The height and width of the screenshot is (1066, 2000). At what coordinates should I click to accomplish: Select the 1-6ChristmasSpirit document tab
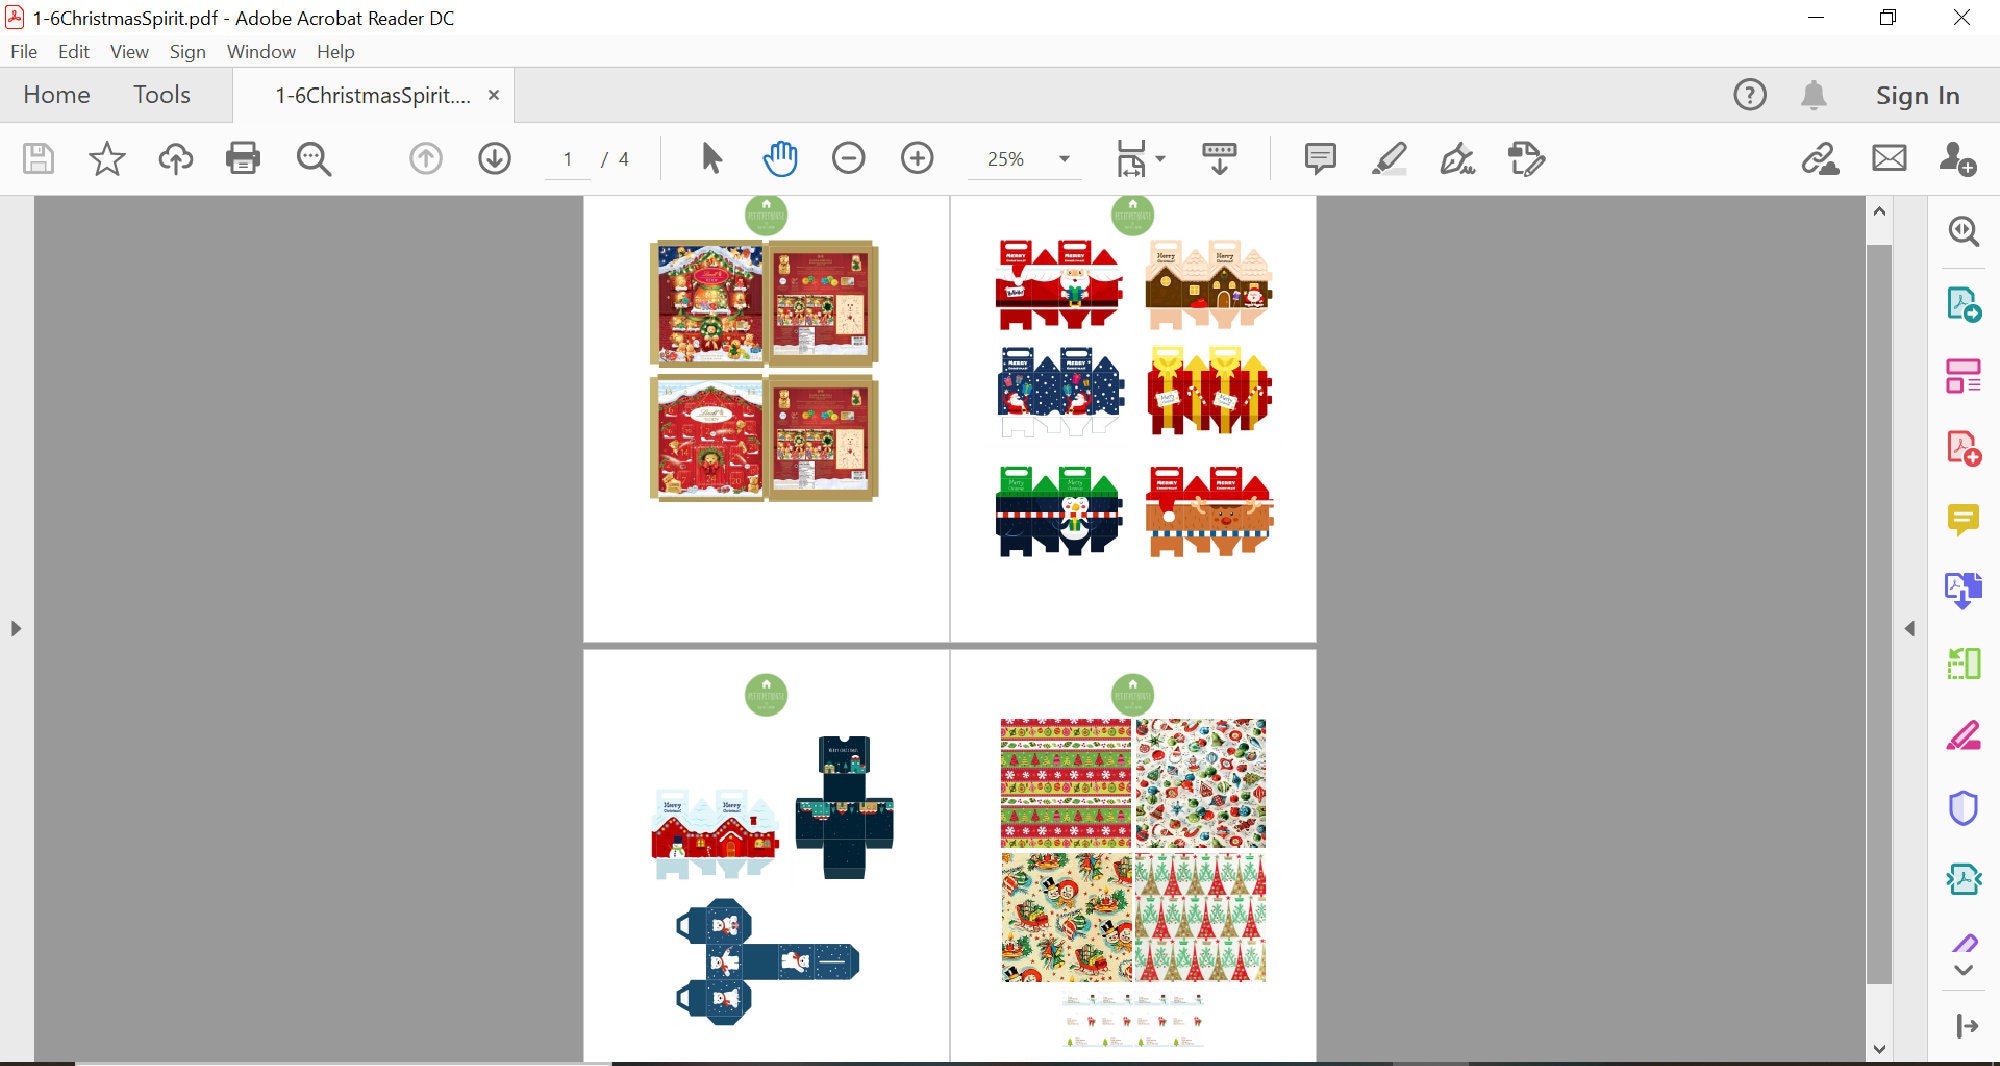pyautogui.click(x=373, y=95)
